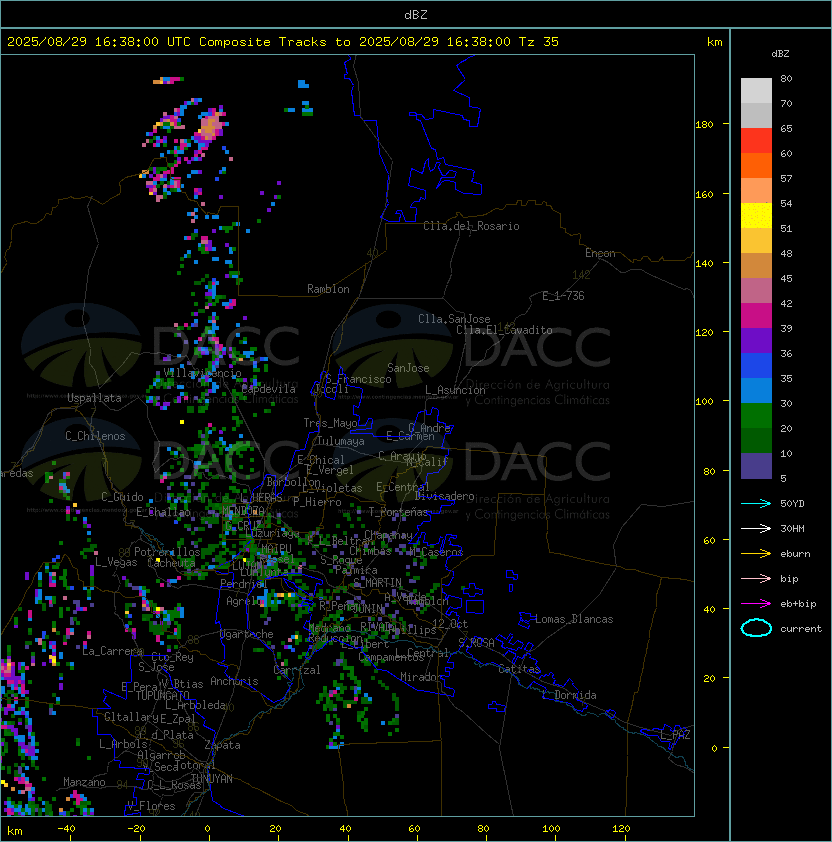Viewport: 832px width, 842px height.
Task: Pick the bright orange 60 dBZ swatch
Action: 756,165
